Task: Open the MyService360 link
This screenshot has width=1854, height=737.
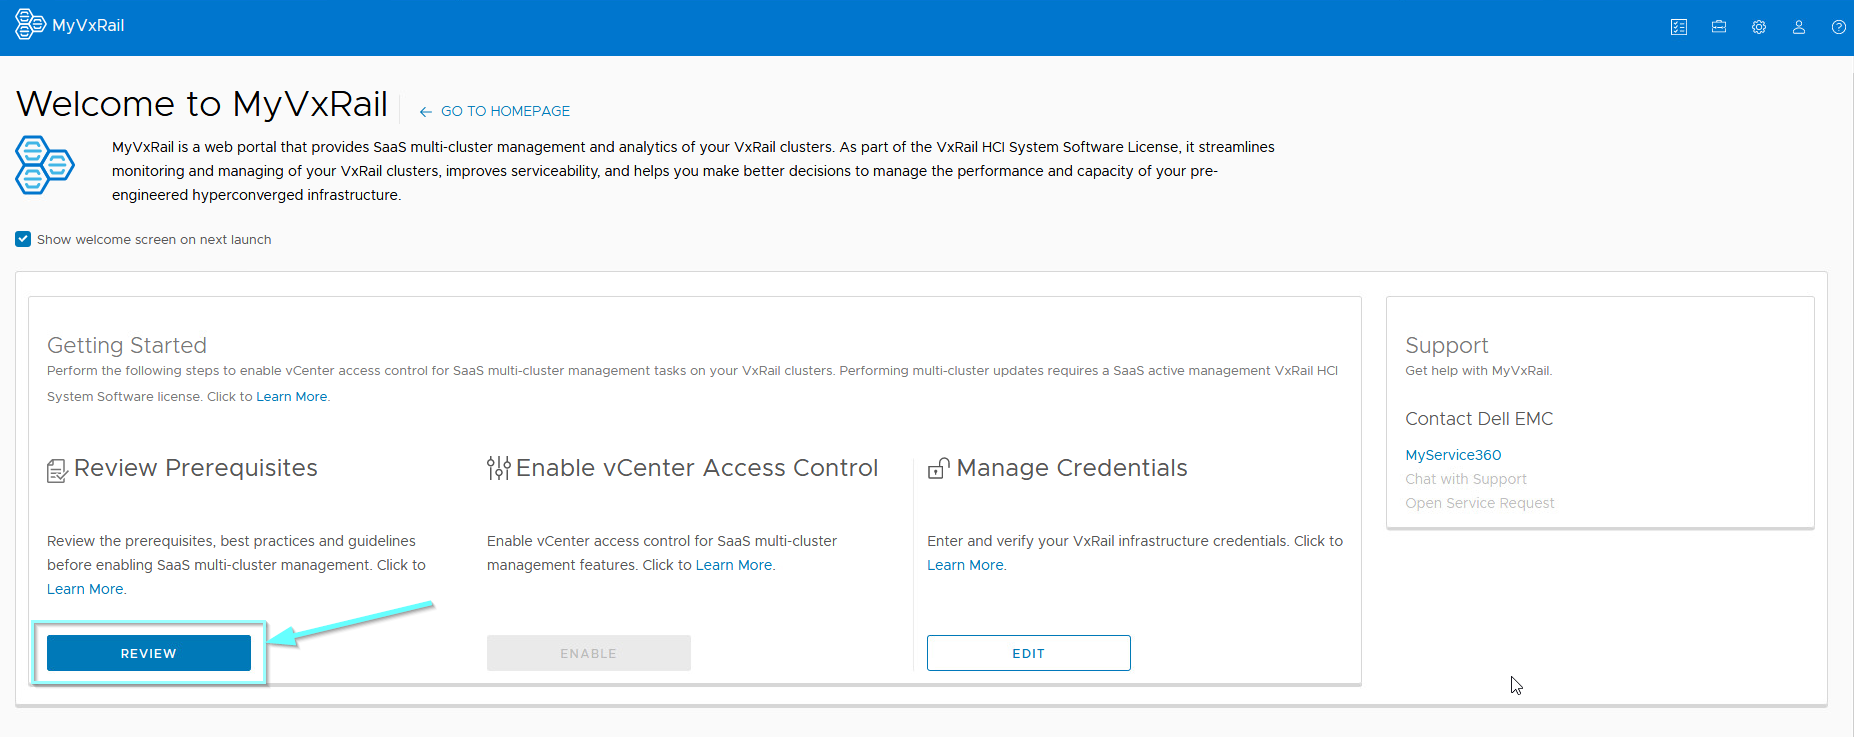Action: 1453,455
